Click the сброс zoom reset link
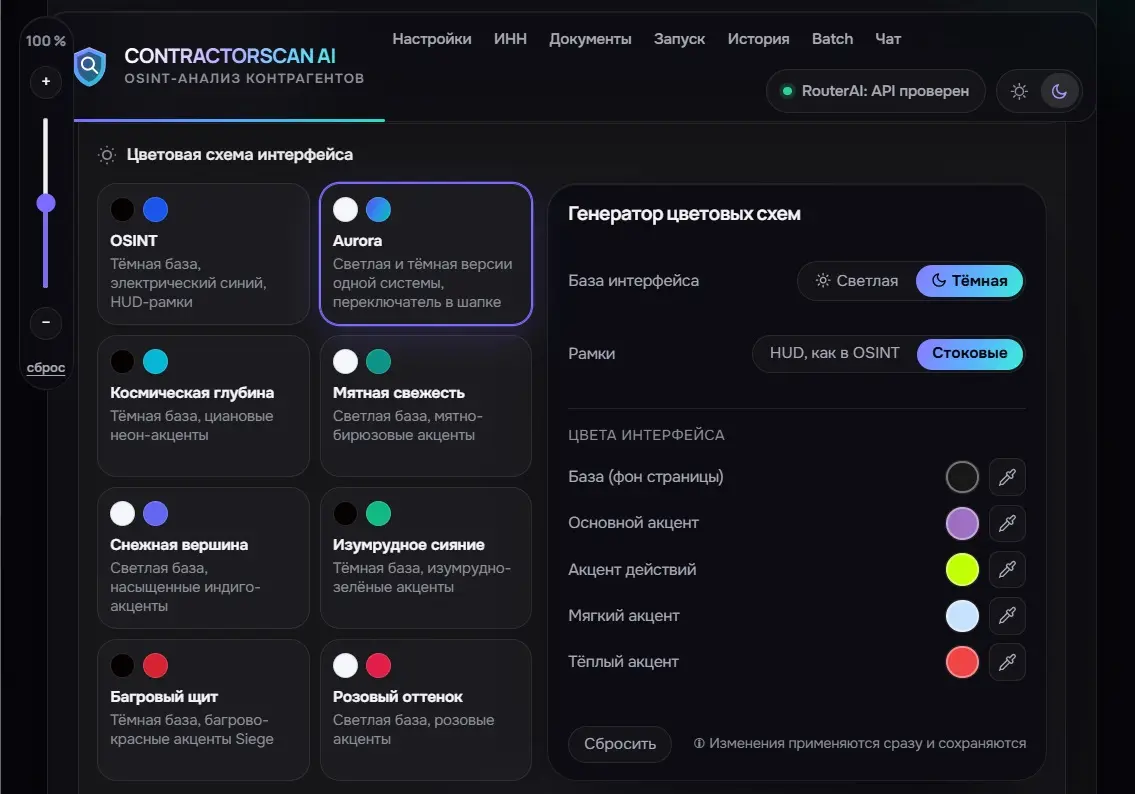Image resolution: width=1135 pixels, height=794 pixels. pos(46,368)
